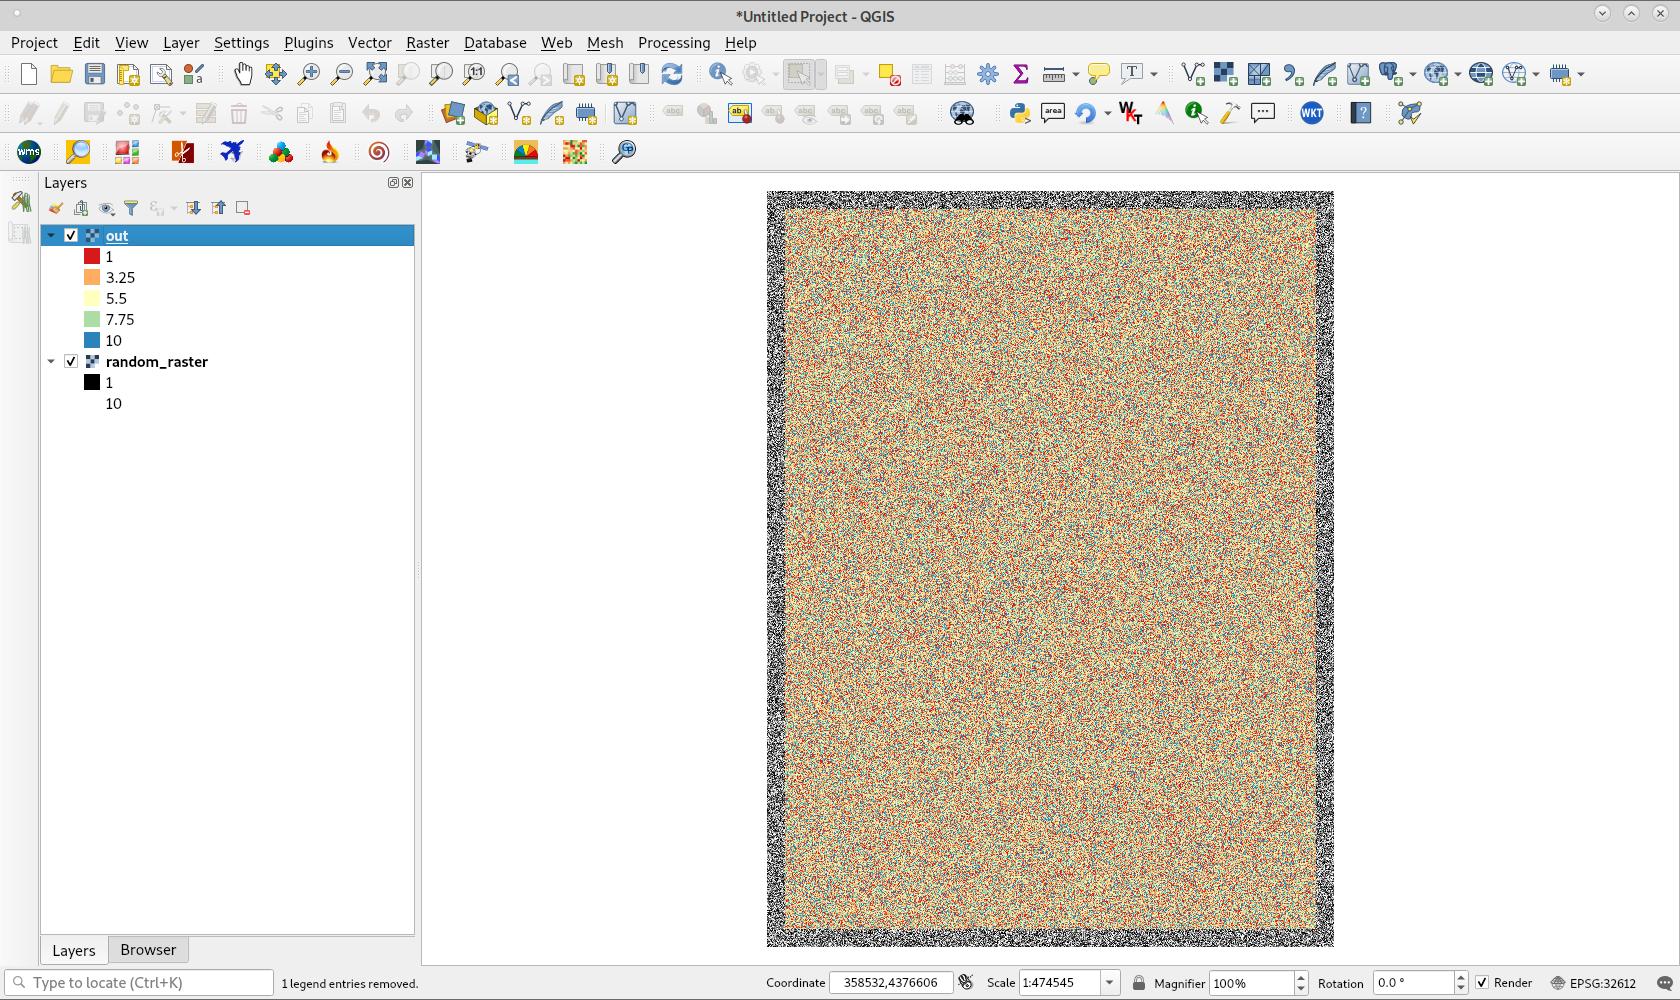Screen dimensions: 1680x1000
Task: Open the Mesh menu
Action: click(605, 43)
